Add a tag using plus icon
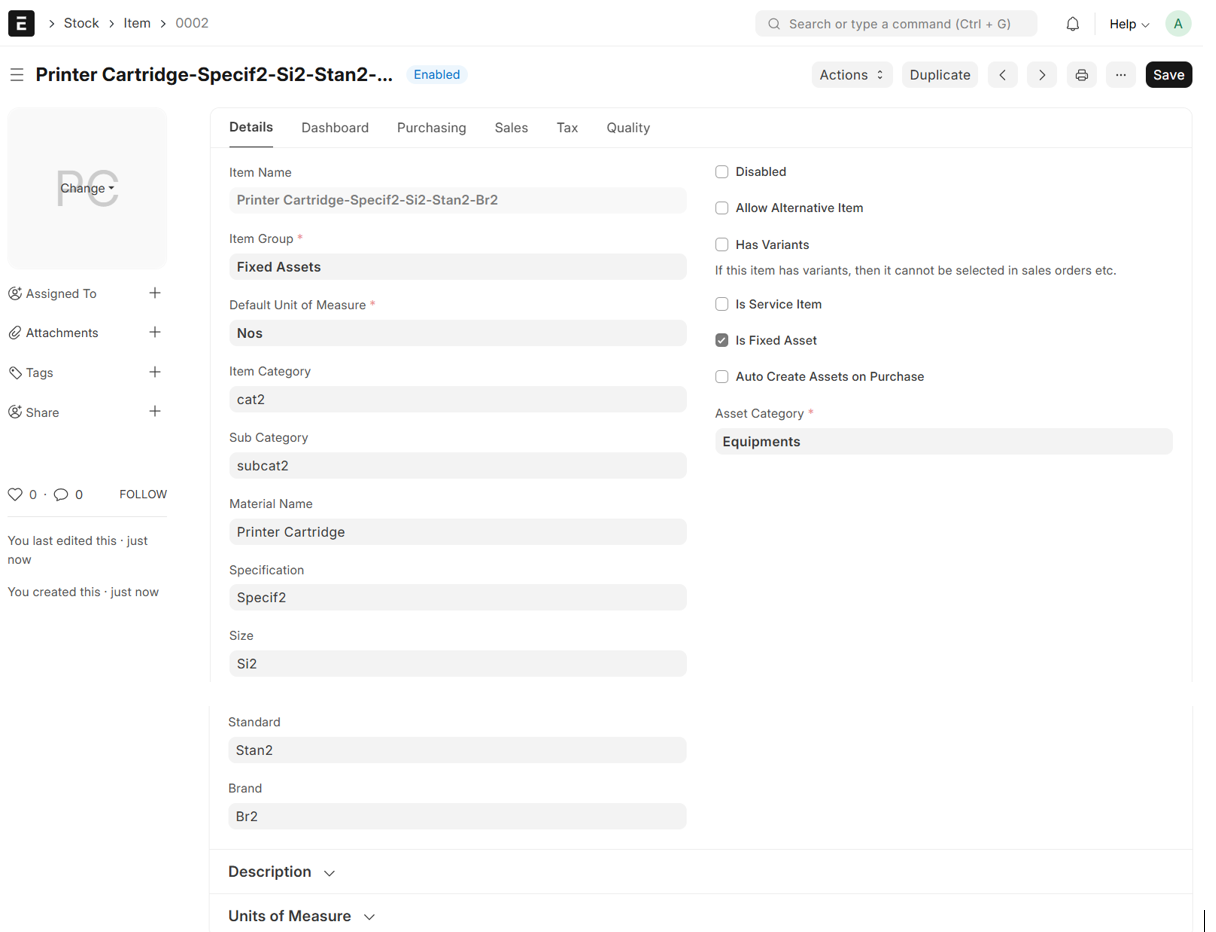The width and height of the screenshot is (1216, 932). [x=155, y=372]
